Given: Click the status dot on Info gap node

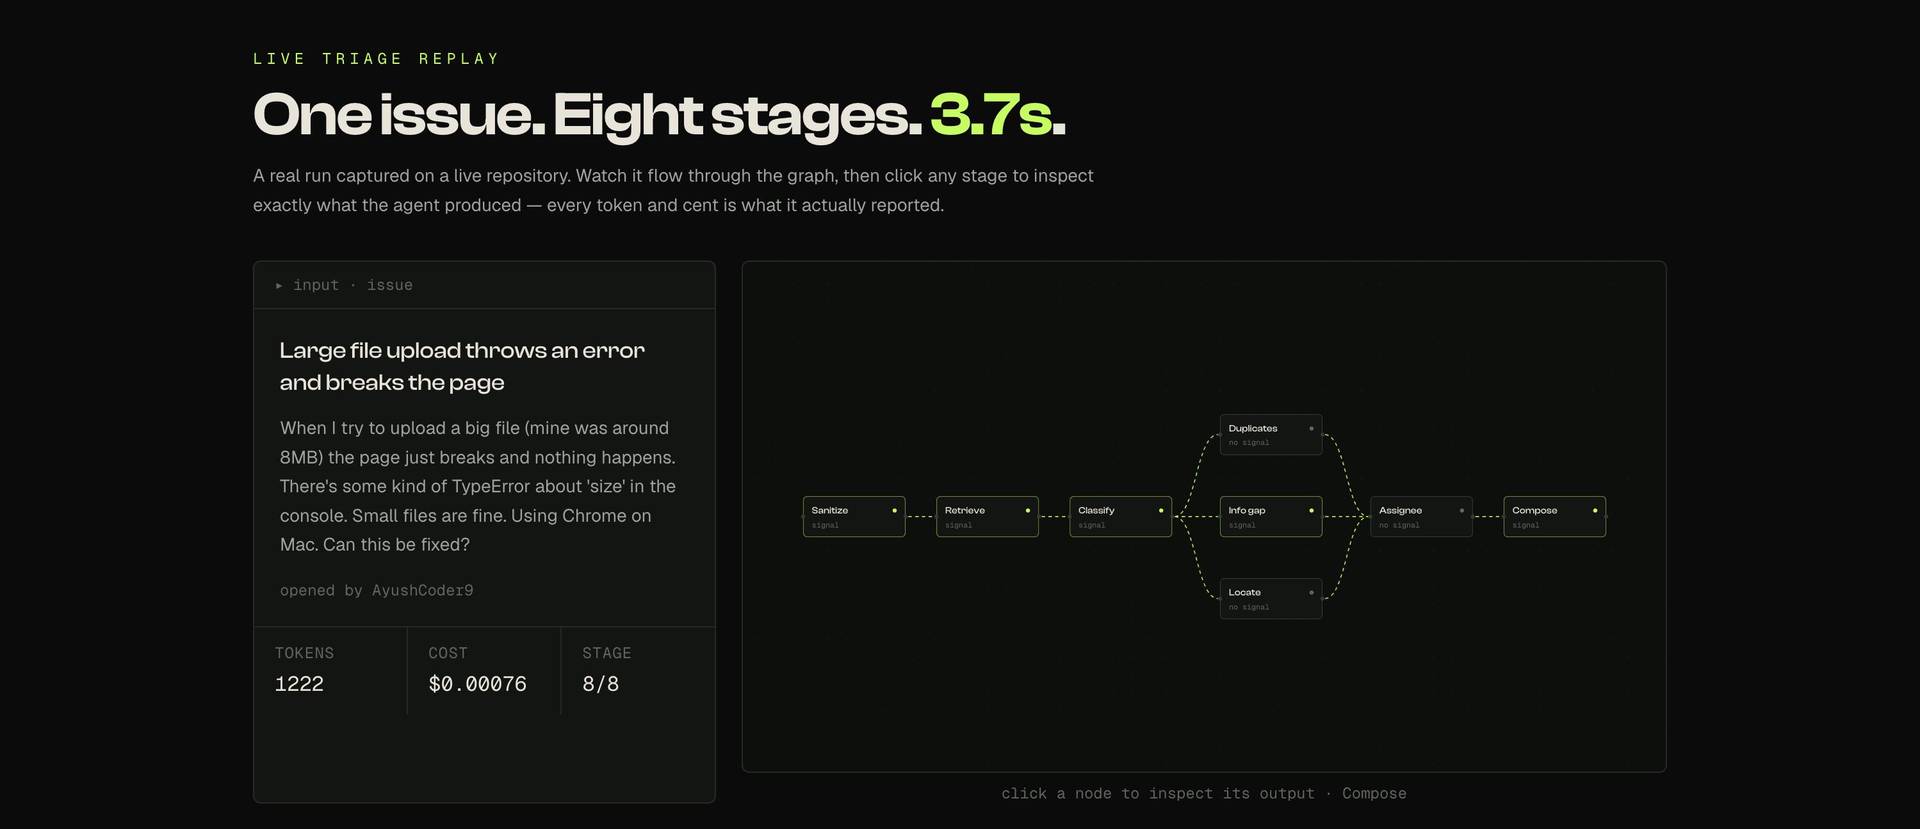Looking at the screenshot, I should click(1311, 510).
